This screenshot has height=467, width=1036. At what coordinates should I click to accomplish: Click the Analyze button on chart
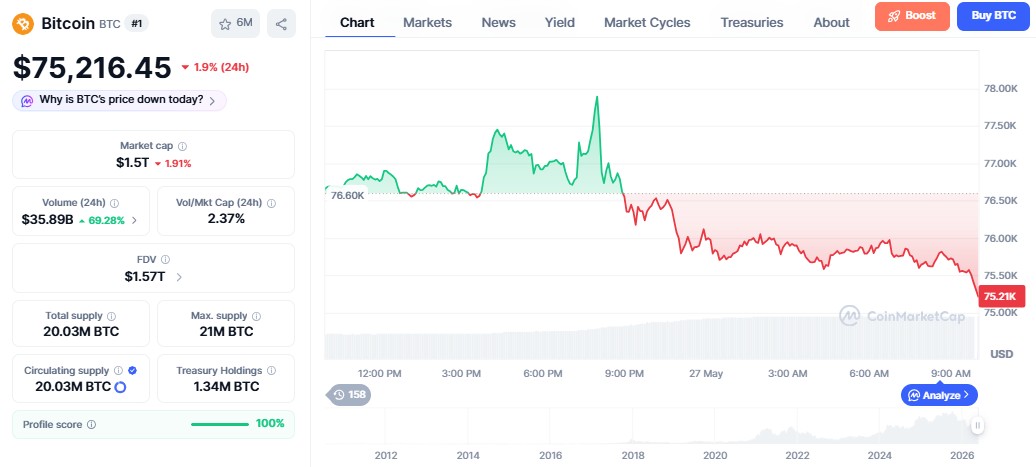click(939, 395)
